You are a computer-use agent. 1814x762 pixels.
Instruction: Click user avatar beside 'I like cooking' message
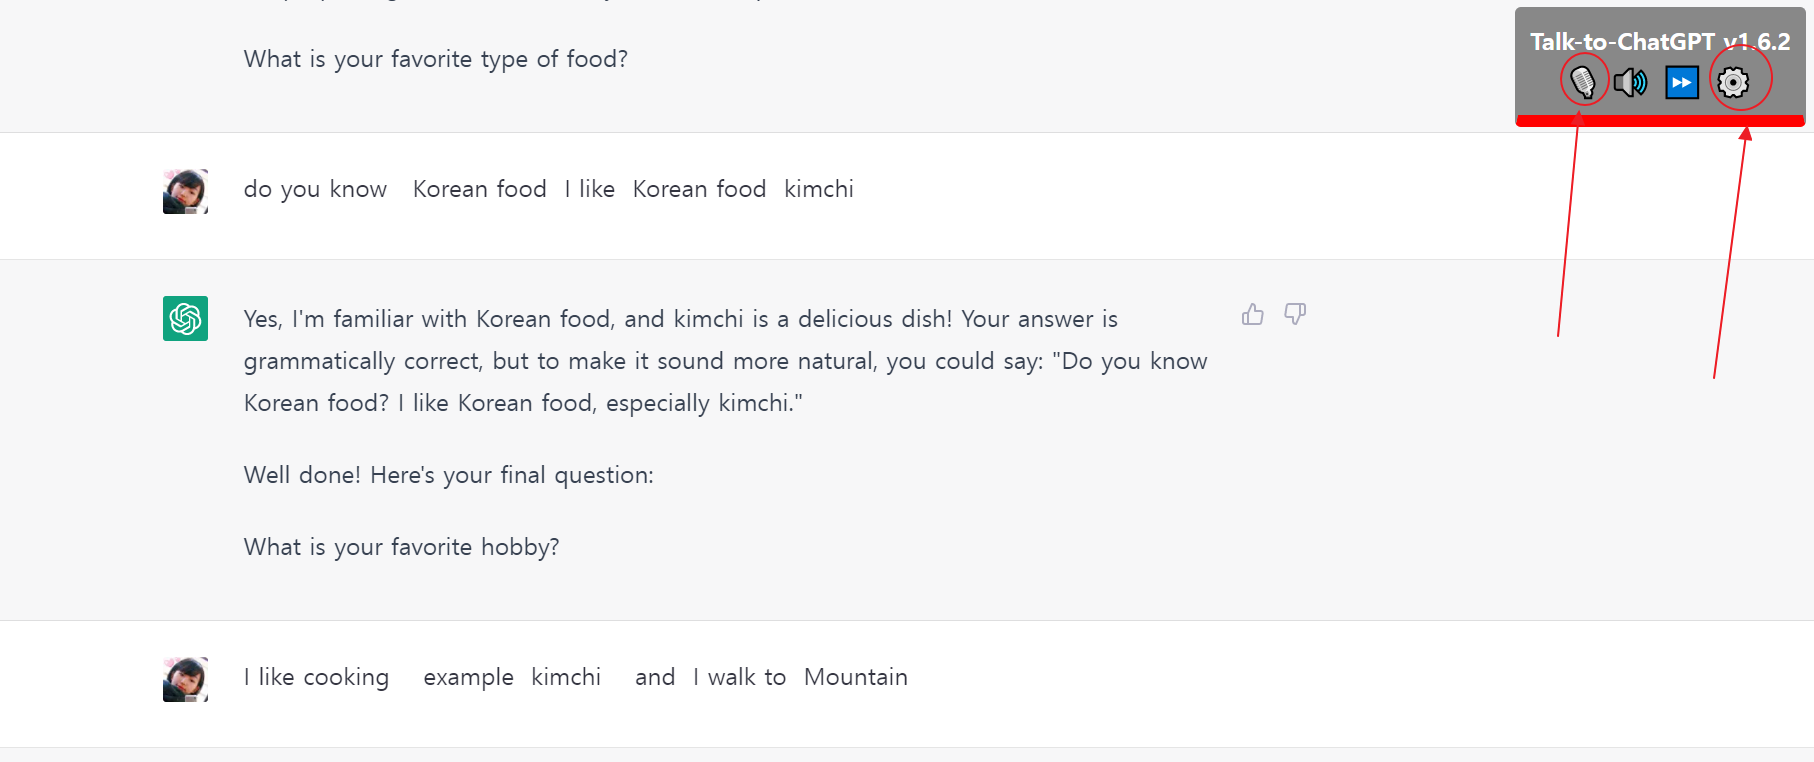(185, 679)
